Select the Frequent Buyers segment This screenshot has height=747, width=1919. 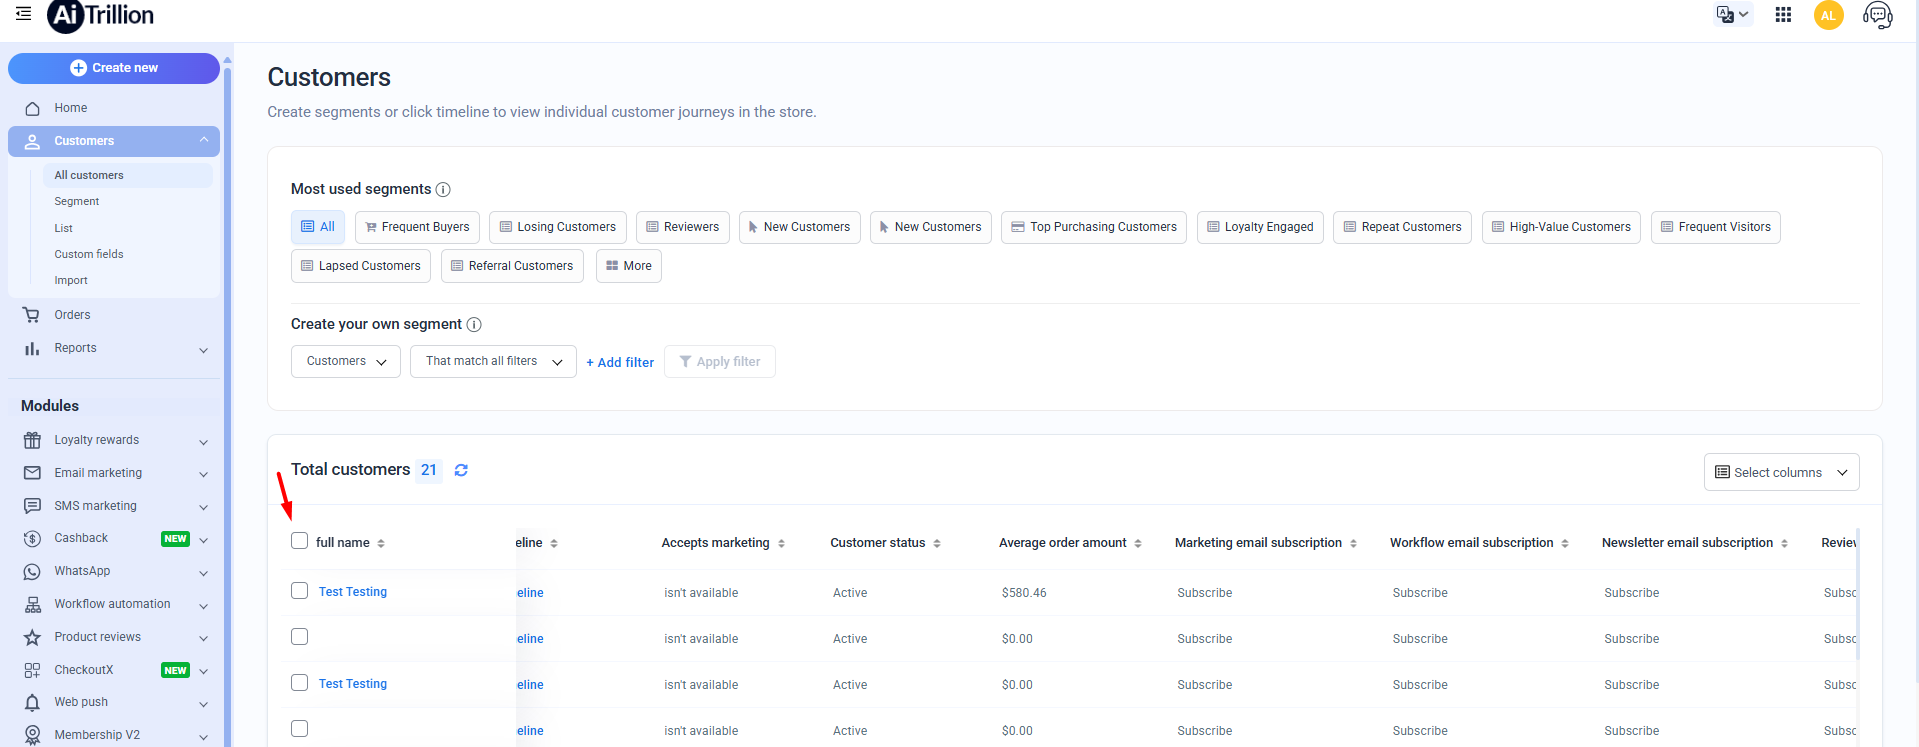[x=417, y=227]
